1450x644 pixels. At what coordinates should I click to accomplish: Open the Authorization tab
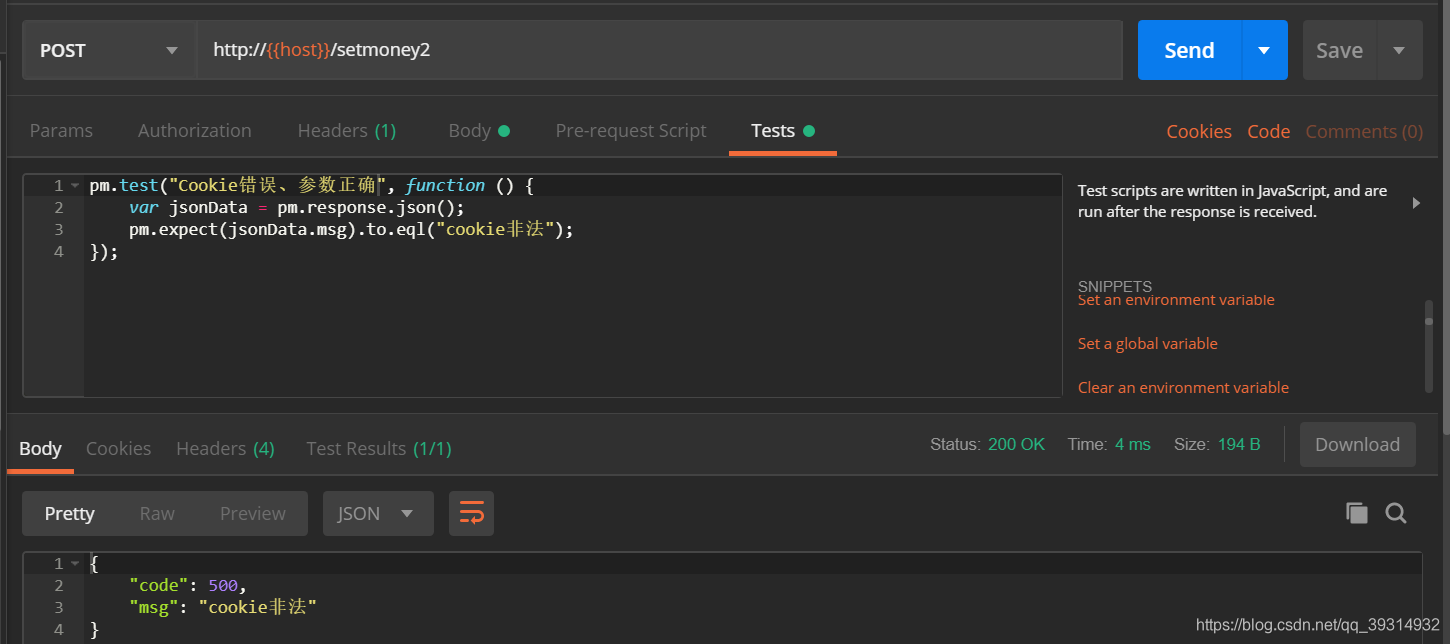click(195, 131)
